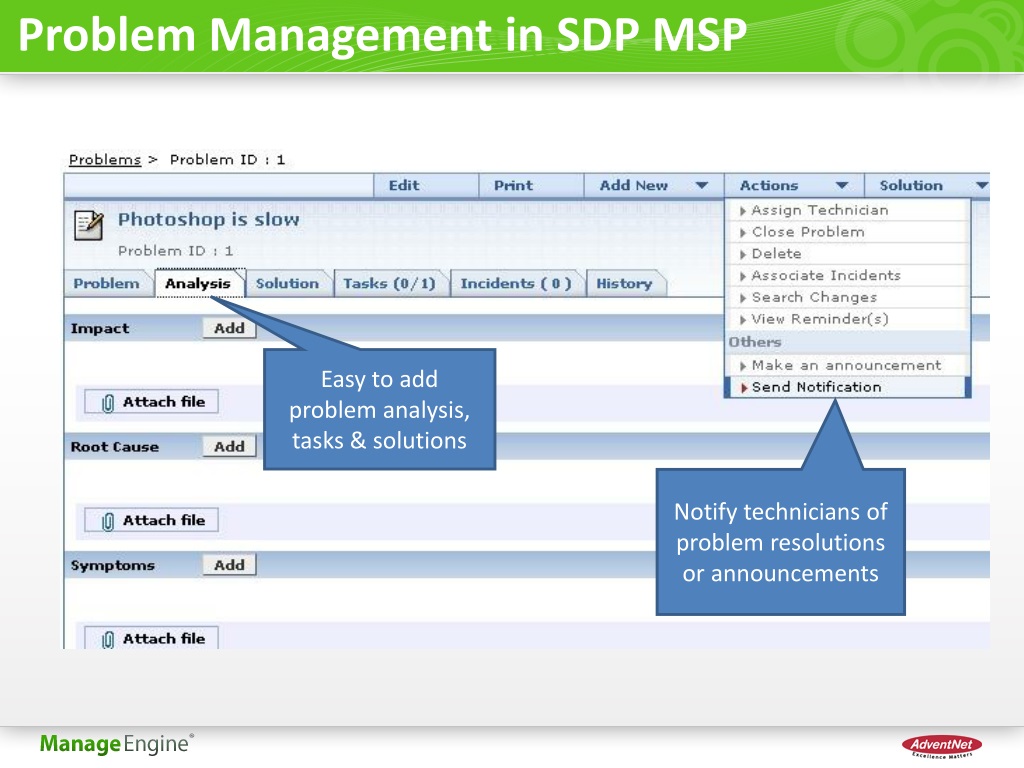Screen dimensions: 1024x768
Task: Click the Solution toolbar label
Action: 911,185
